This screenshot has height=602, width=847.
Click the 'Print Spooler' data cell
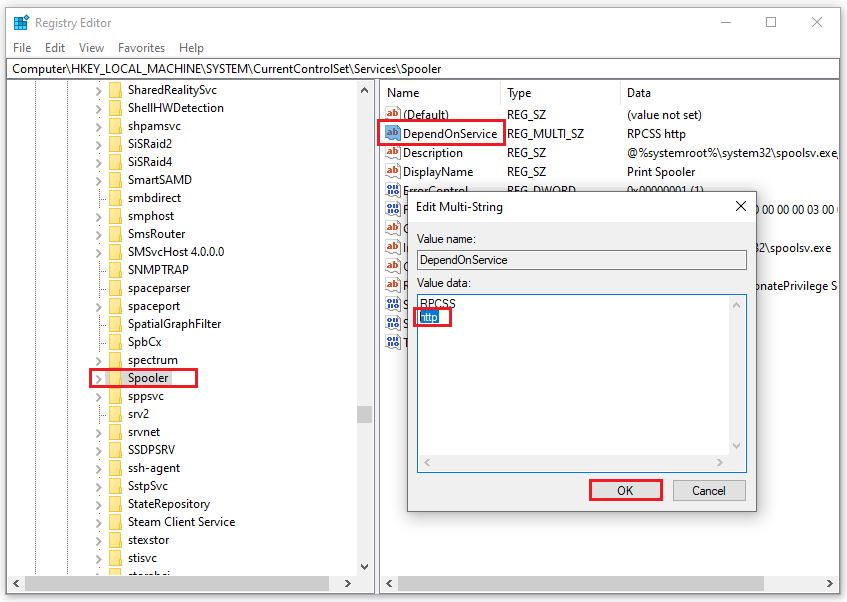[x=661, y=172]
